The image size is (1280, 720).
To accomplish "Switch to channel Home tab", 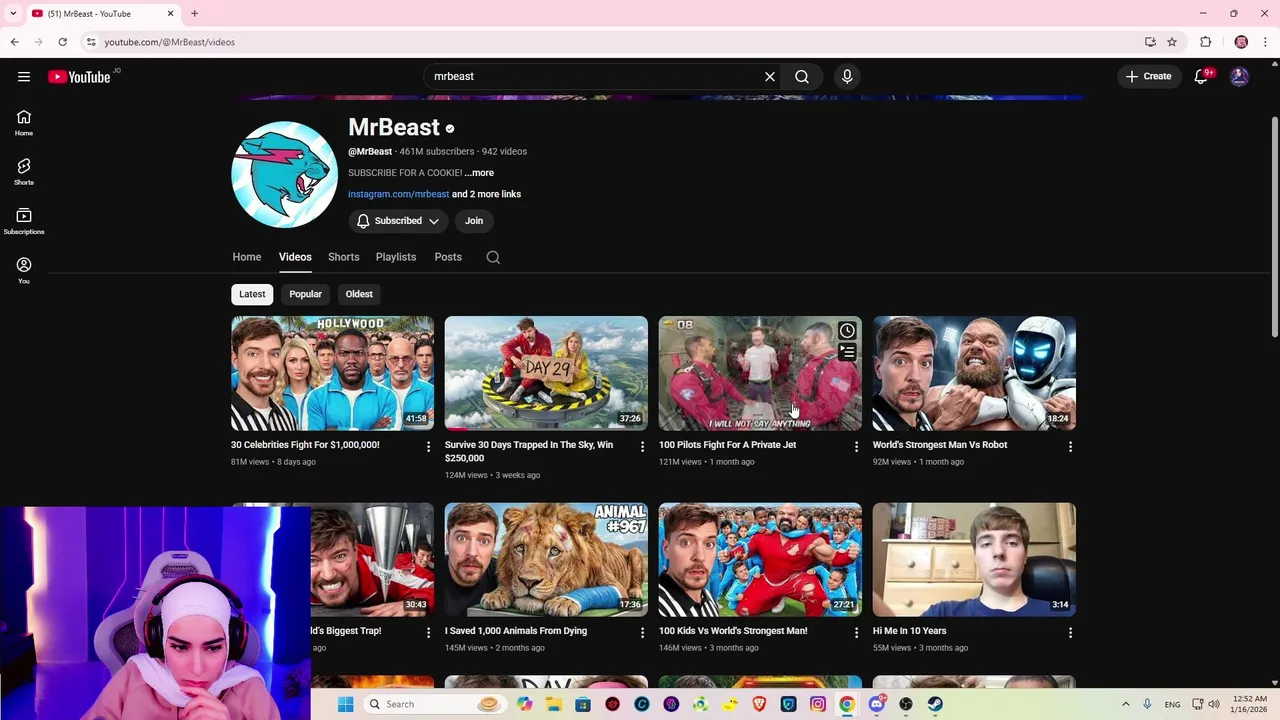I will pos(247,257).
